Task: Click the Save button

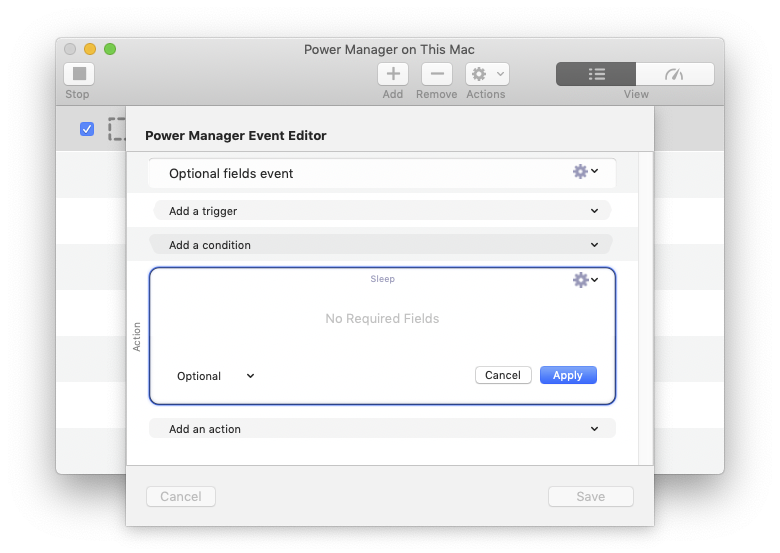Action: [590, 496]
